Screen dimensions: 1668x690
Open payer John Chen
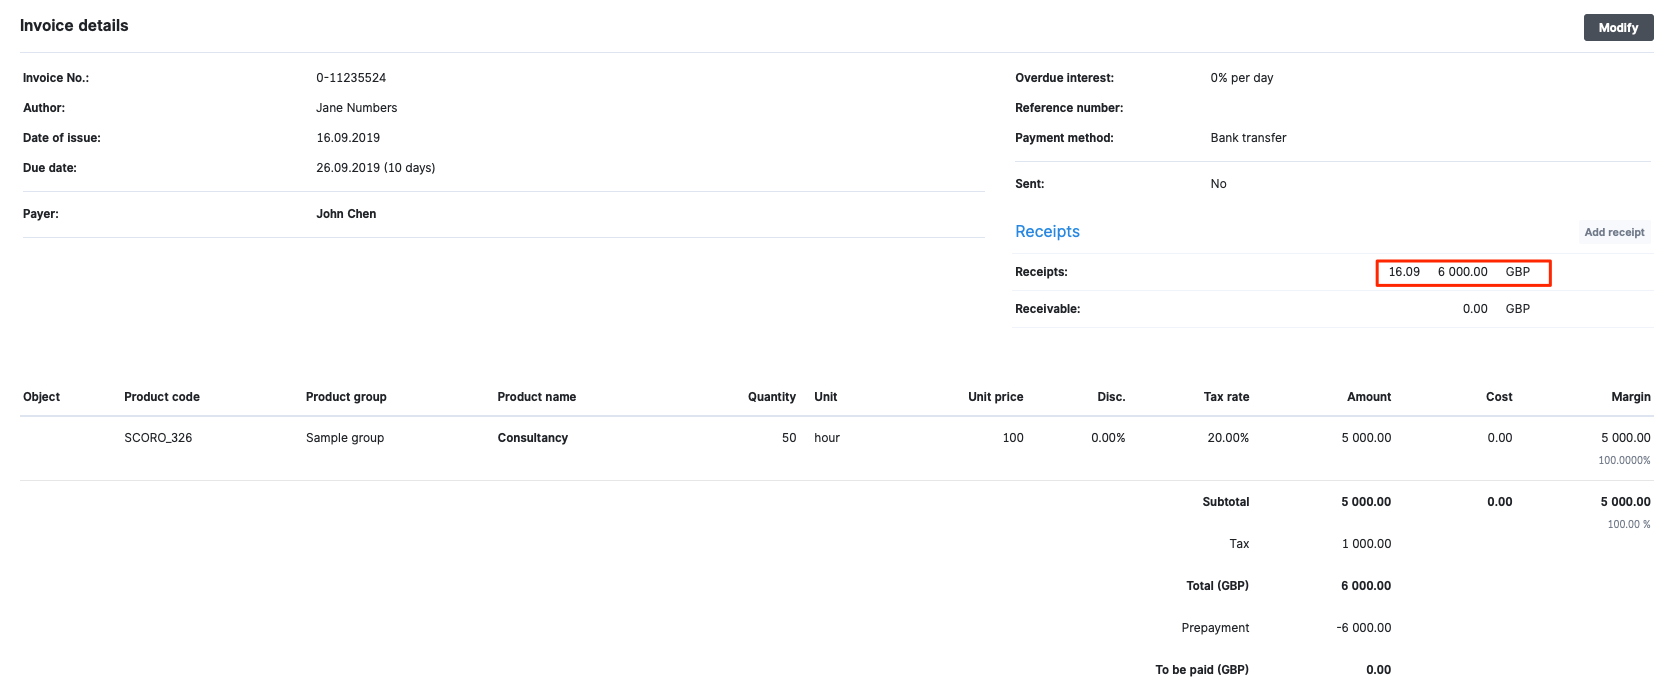346,214
